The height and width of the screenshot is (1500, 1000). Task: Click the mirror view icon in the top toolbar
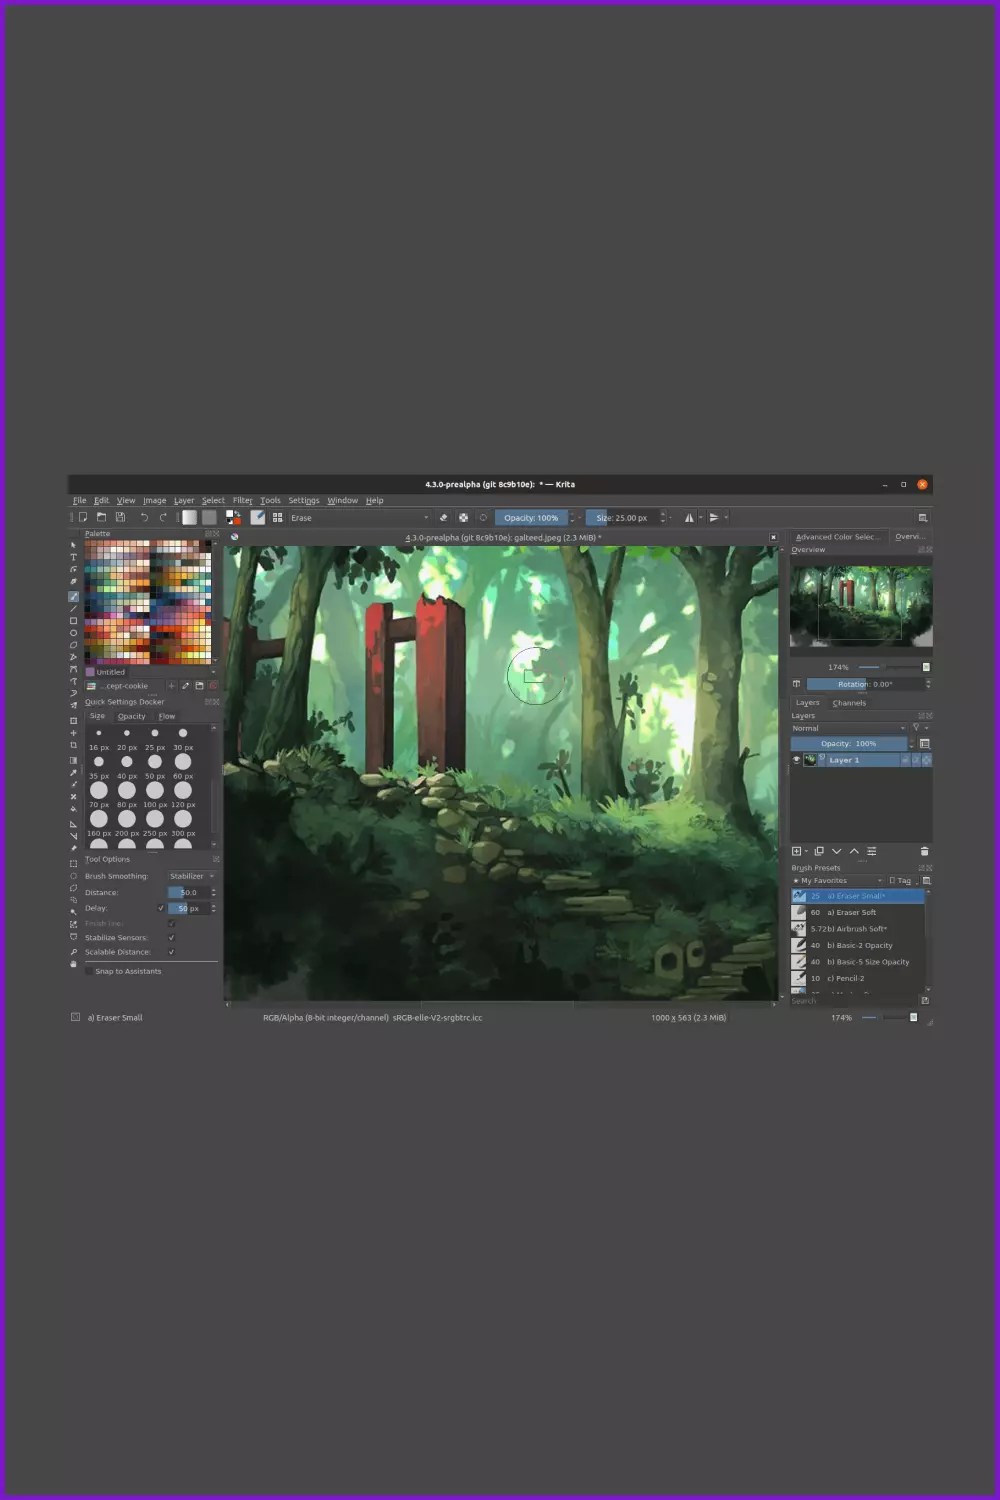pos(690,517)
